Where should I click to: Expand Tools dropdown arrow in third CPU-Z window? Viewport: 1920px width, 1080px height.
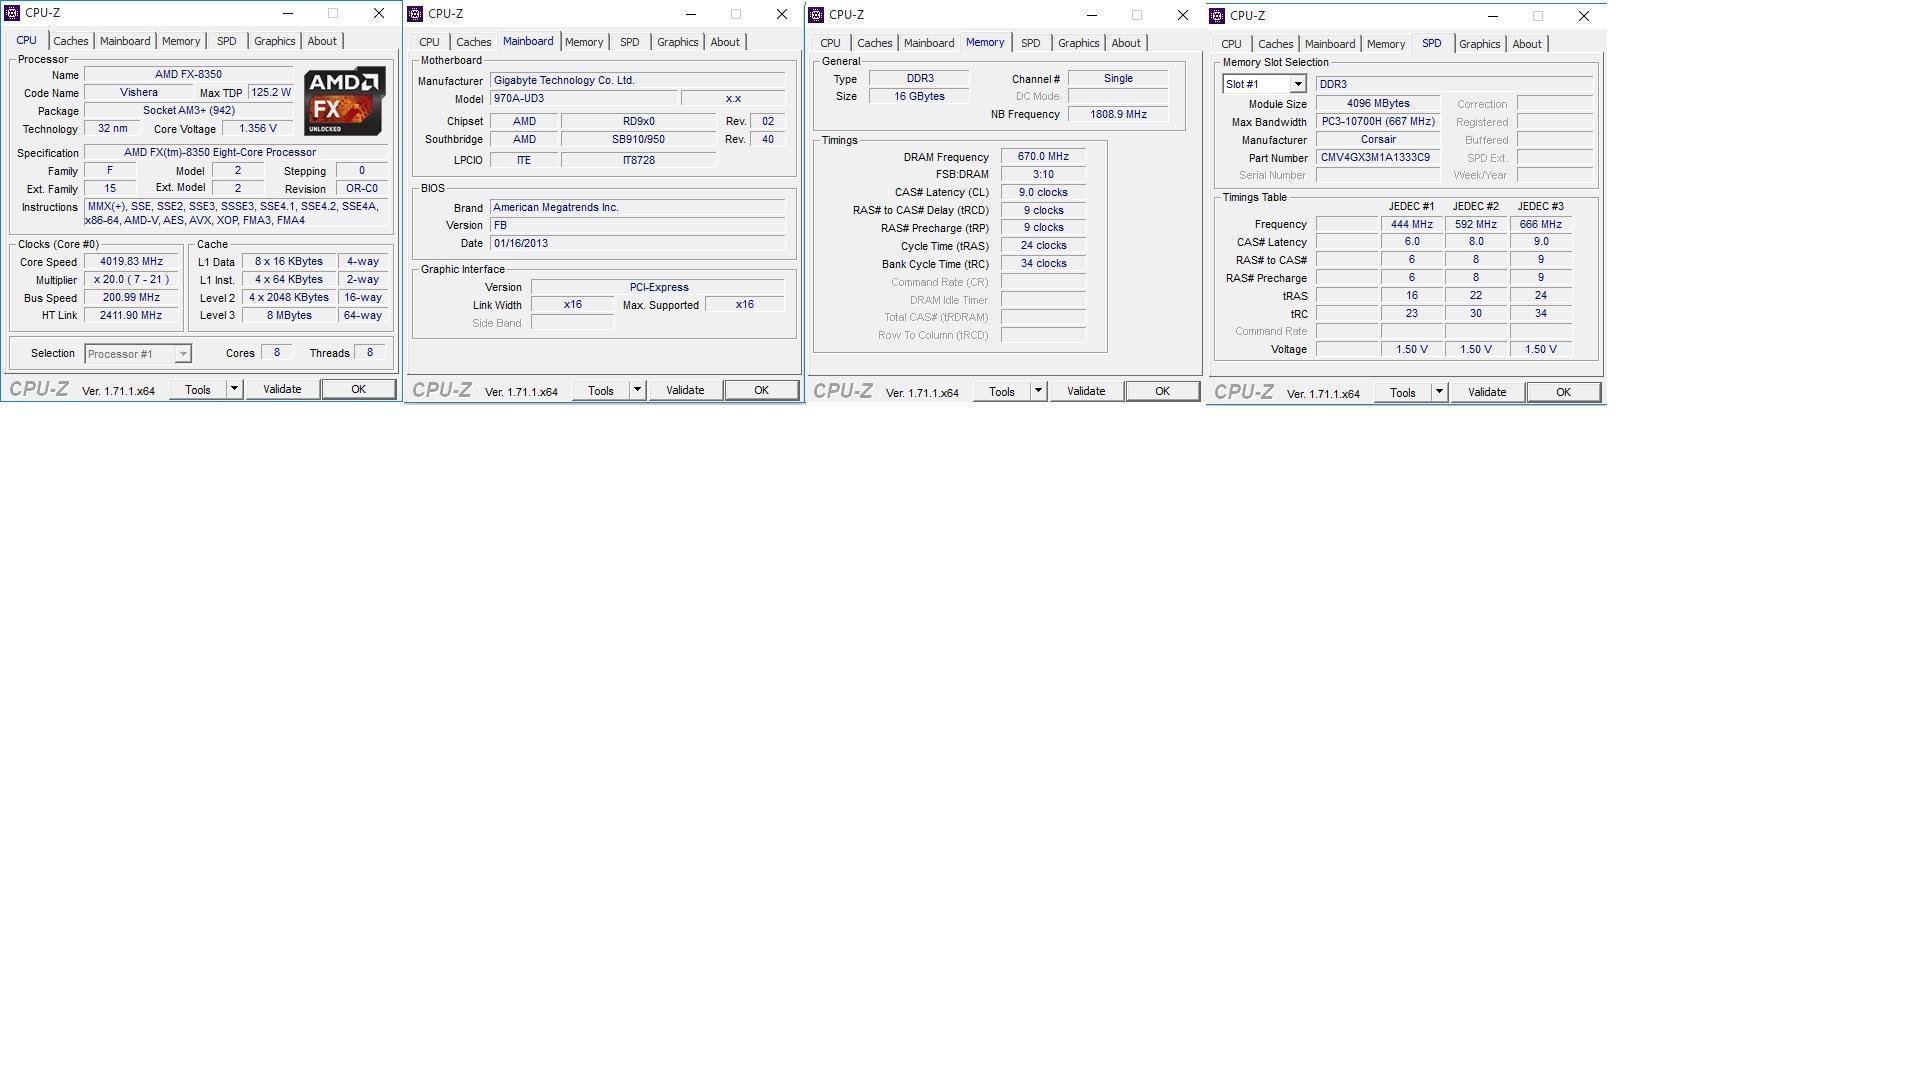pyautogui.click(x=1038, y=391)
